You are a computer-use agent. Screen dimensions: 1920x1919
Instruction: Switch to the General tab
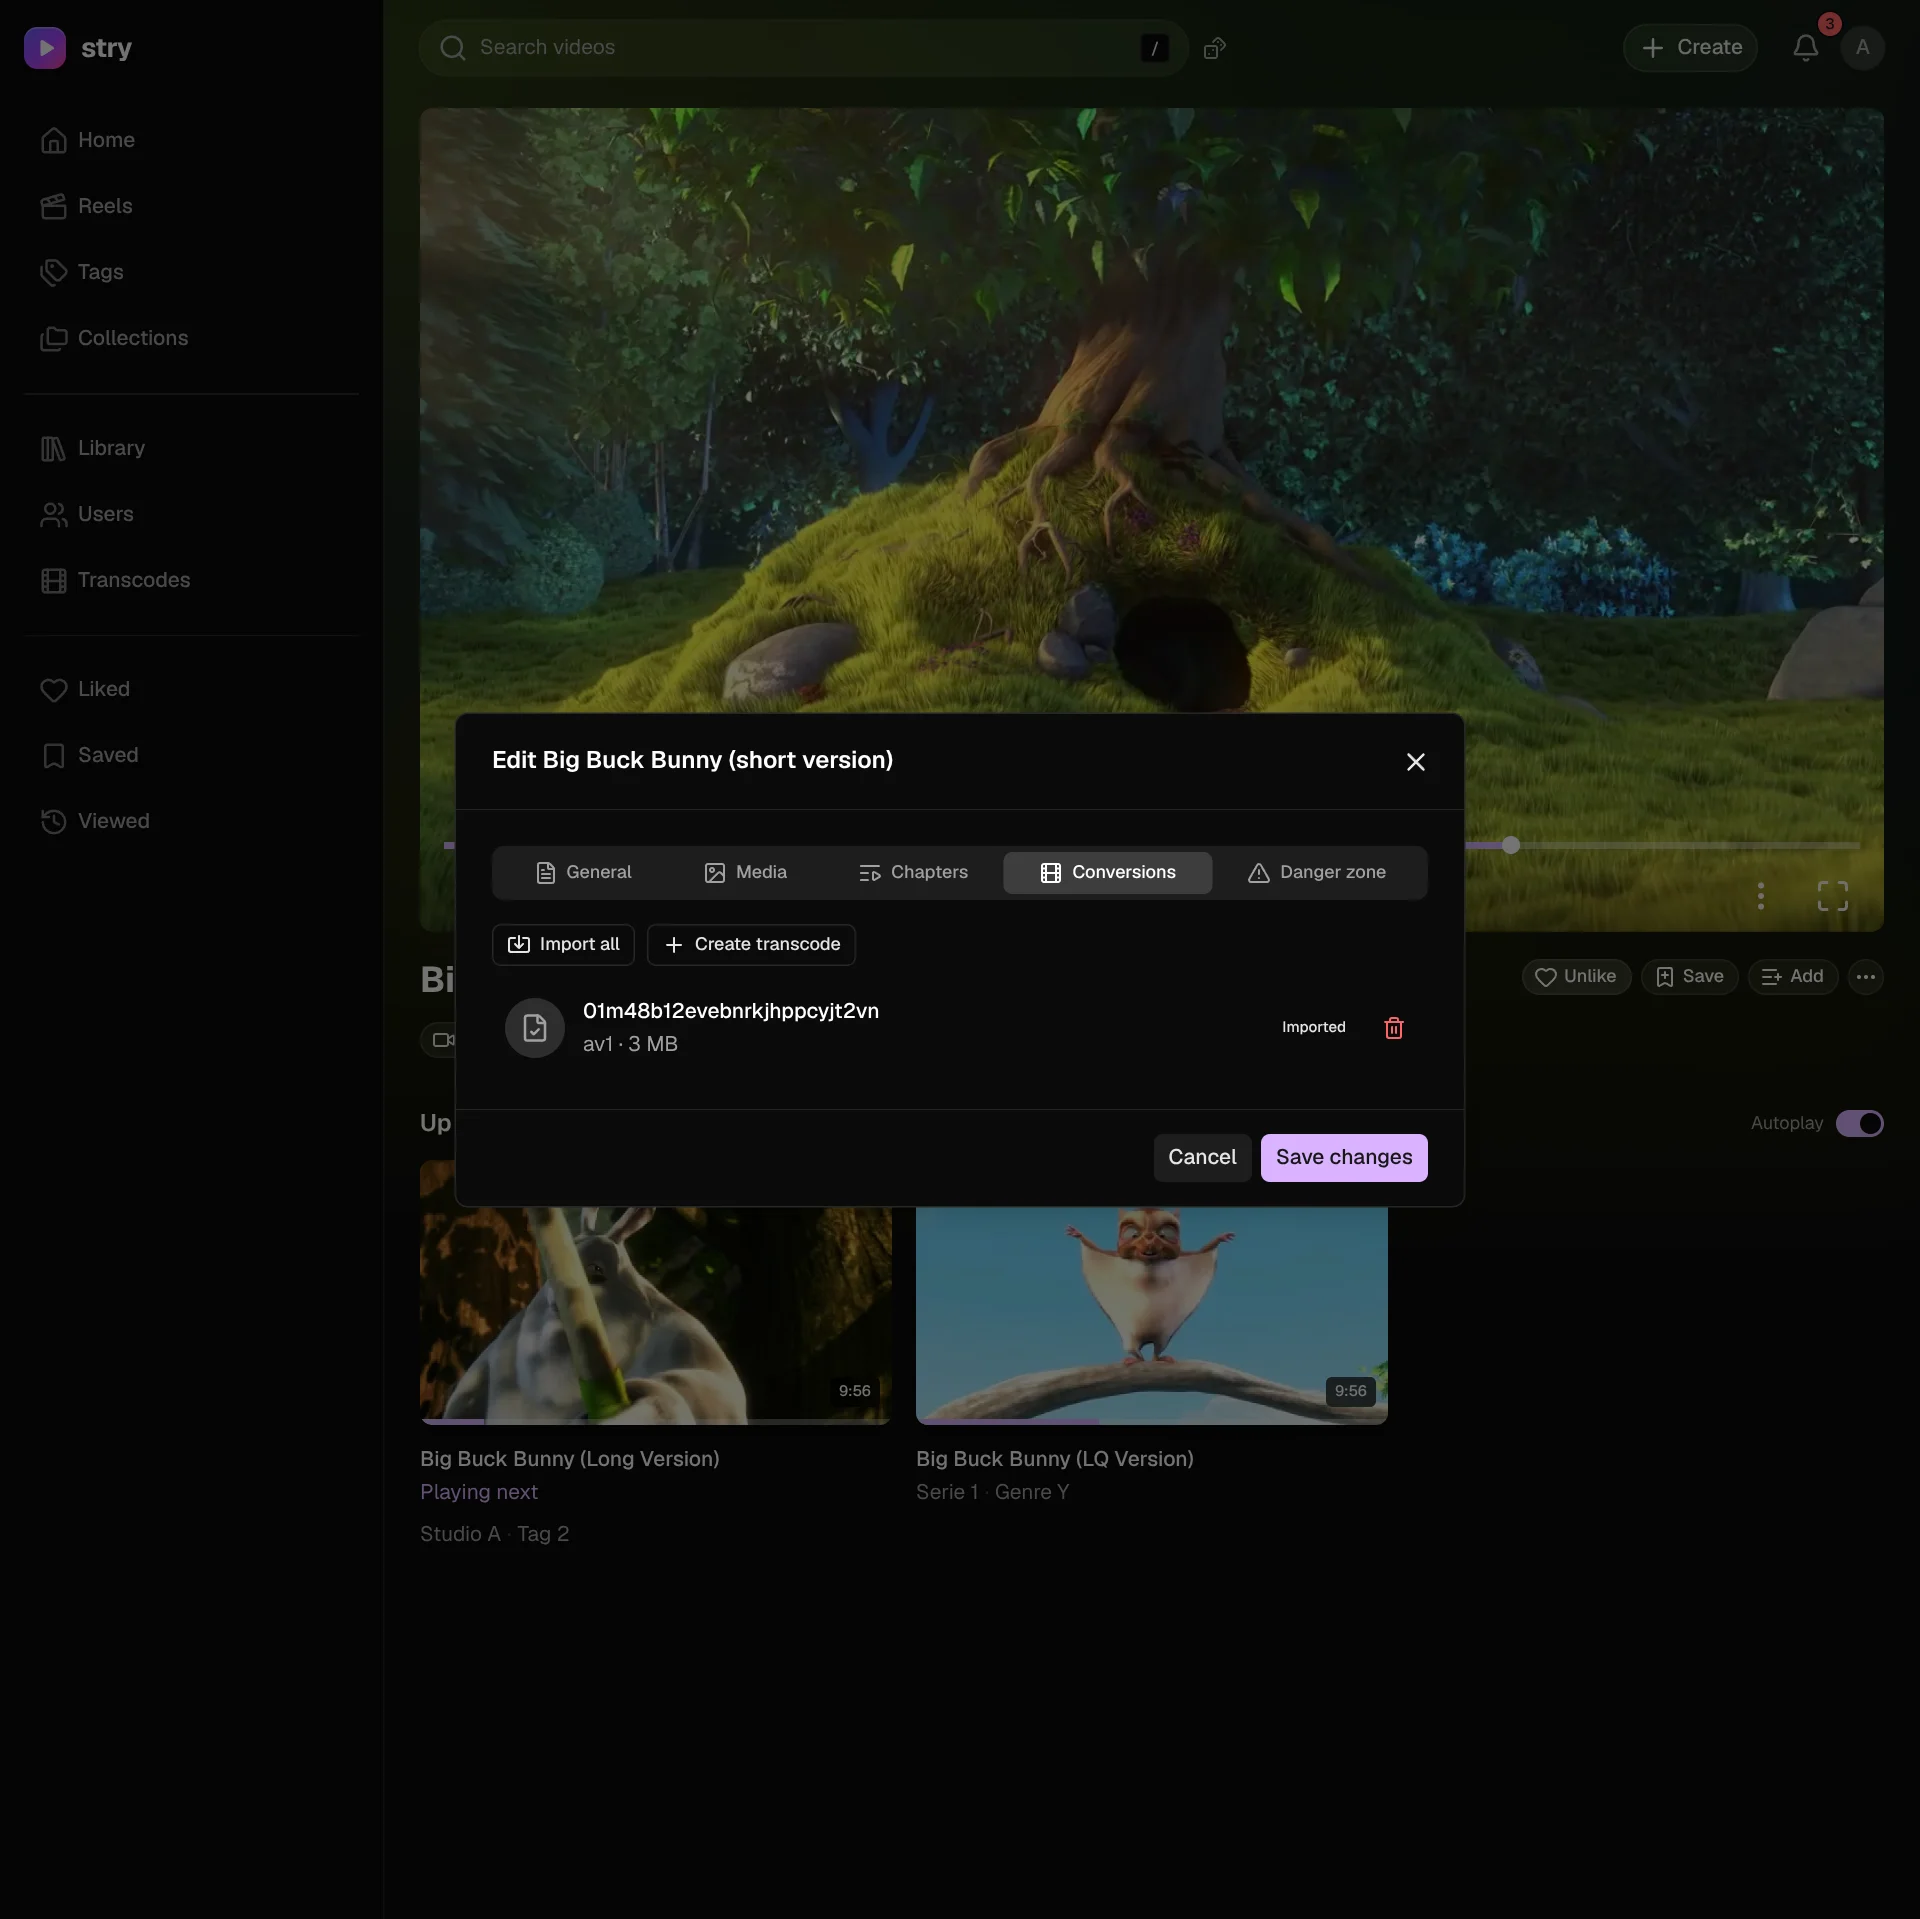pyautogui.click(x=584, y=873)
